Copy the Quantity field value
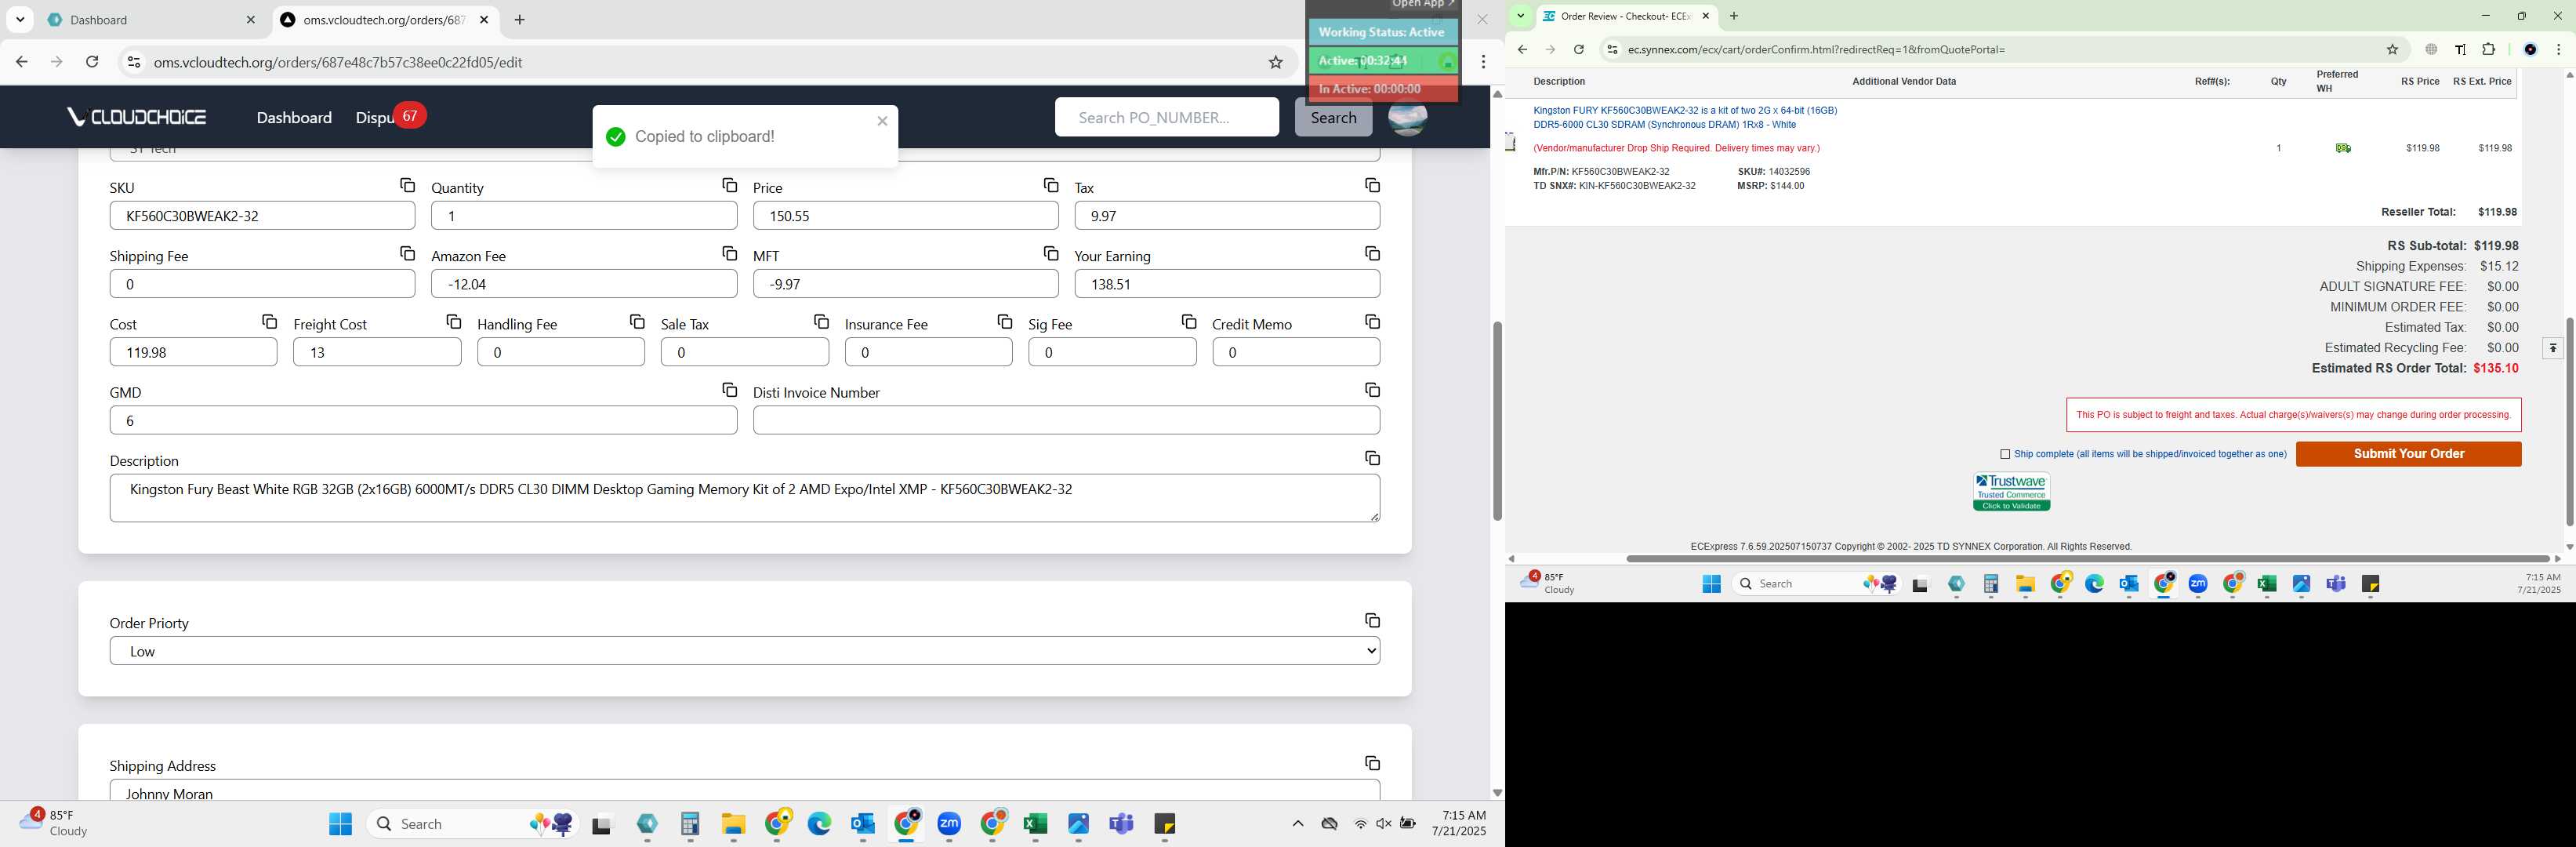 (x=729, y=186)
